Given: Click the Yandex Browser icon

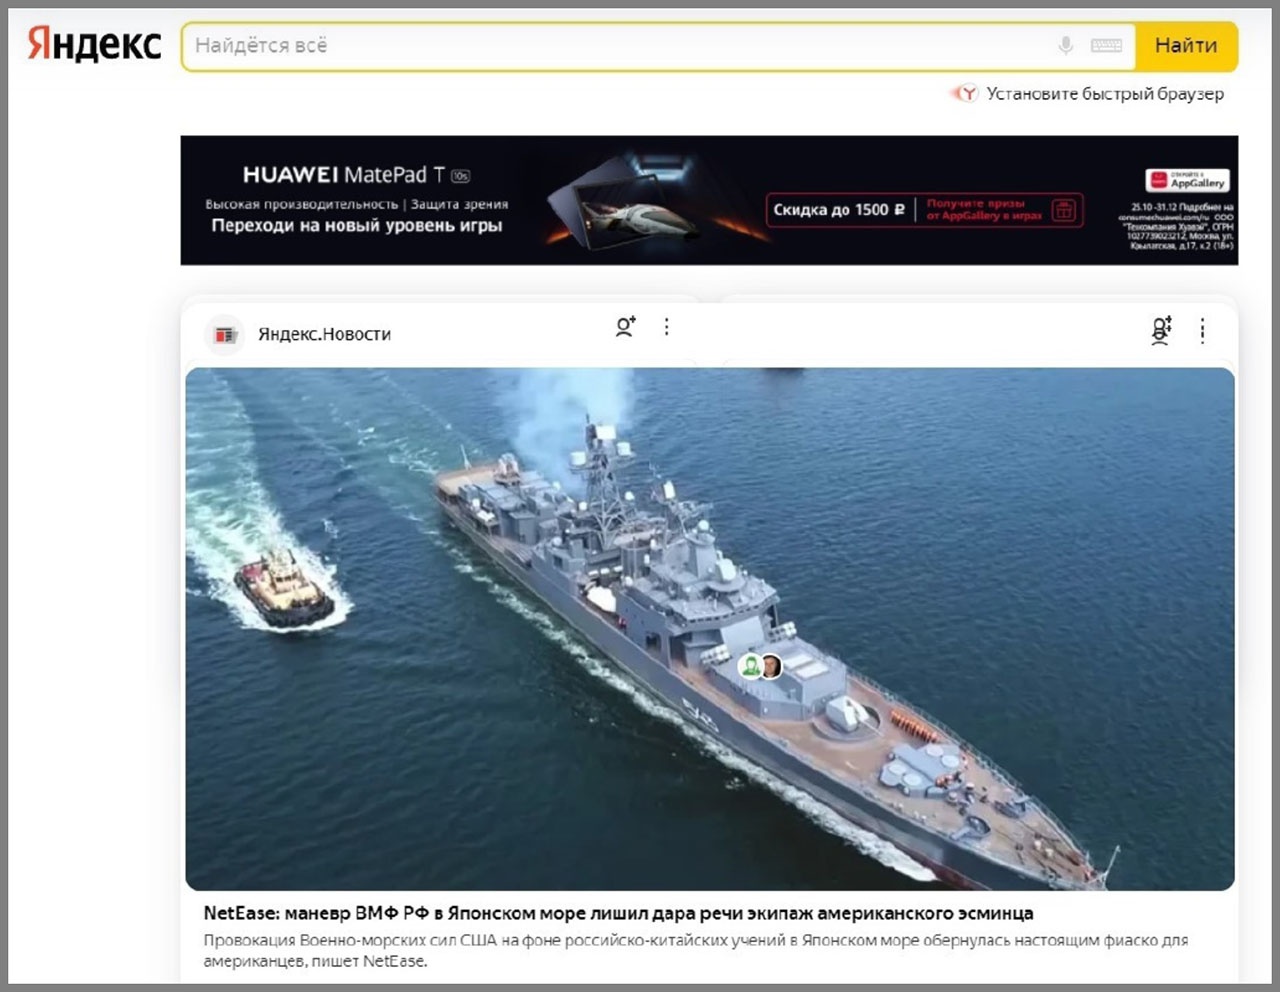Looking at the screenshot, I should [965, 93].
